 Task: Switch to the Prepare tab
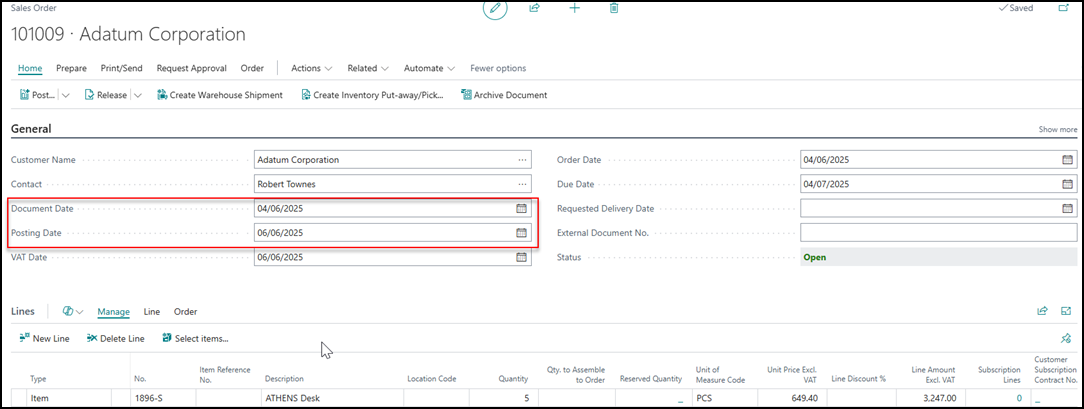pyautogui.click(x=71, y=68)
